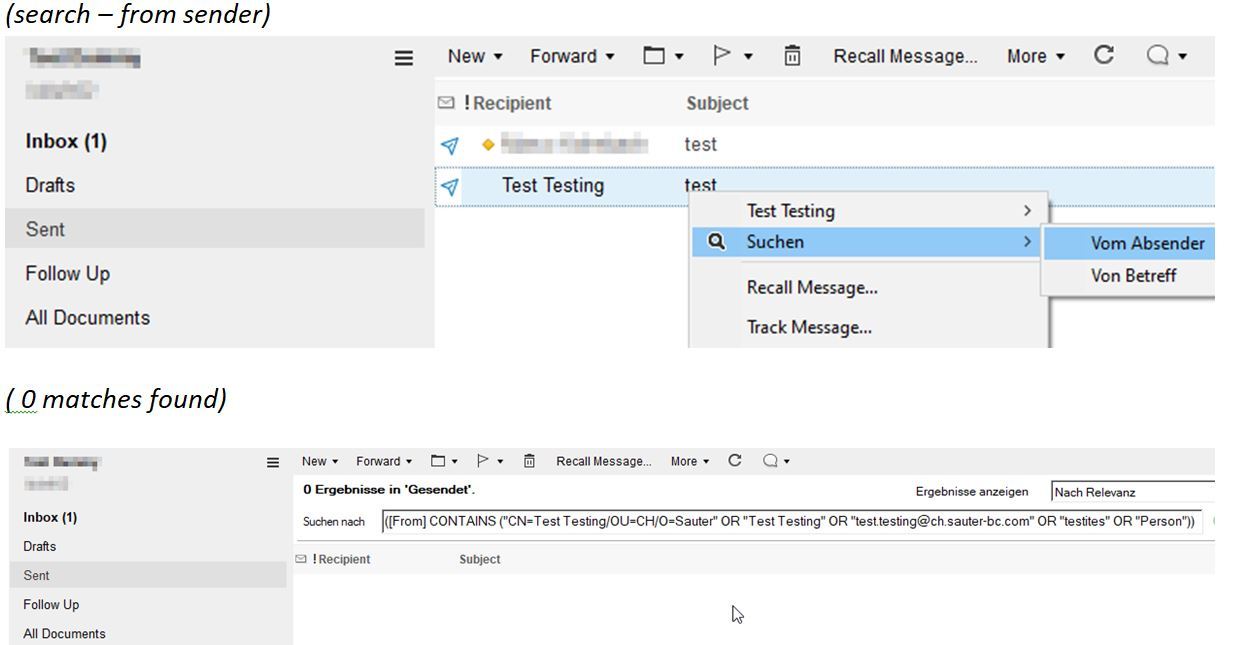Select Von Betreff in the search submenu
The image size is (1259, 645).
(x=1133, y=276)
